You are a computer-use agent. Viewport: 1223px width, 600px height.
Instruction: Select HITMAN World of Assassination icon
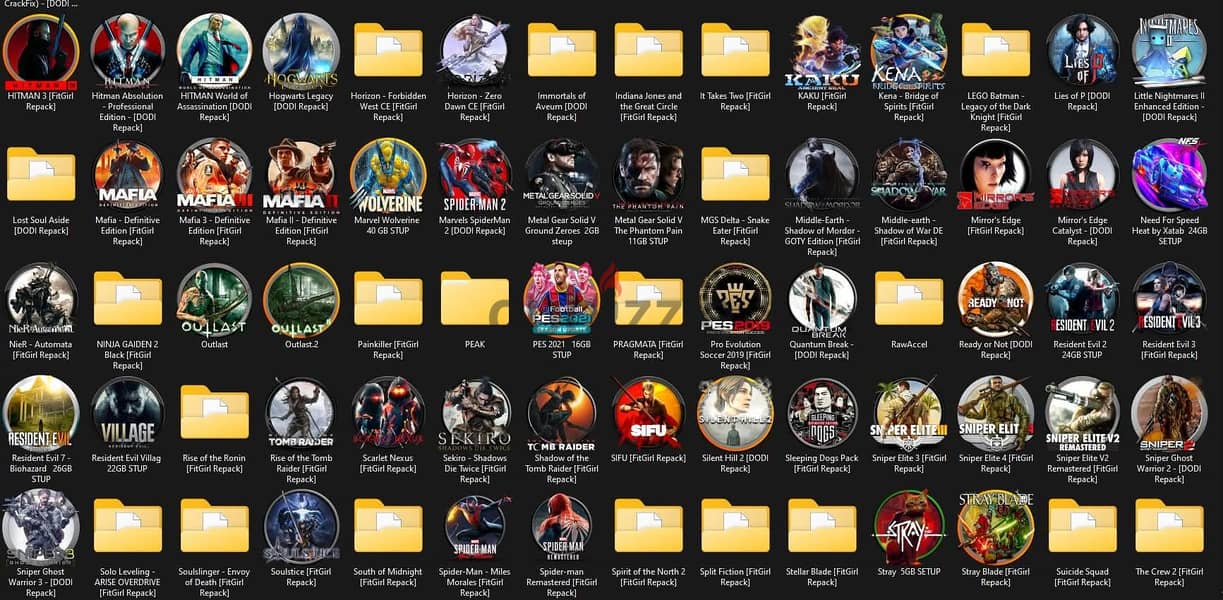point(214,52)
